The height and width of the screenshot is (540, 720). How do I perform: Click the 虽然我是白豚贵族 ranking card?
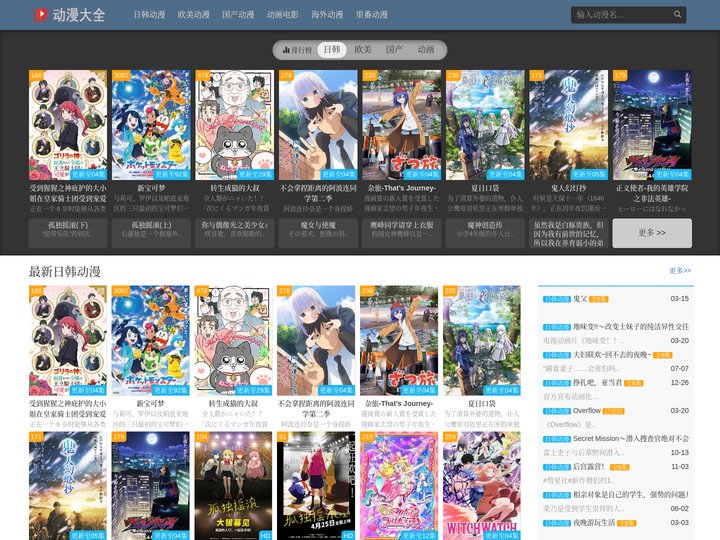pos(568,233)
